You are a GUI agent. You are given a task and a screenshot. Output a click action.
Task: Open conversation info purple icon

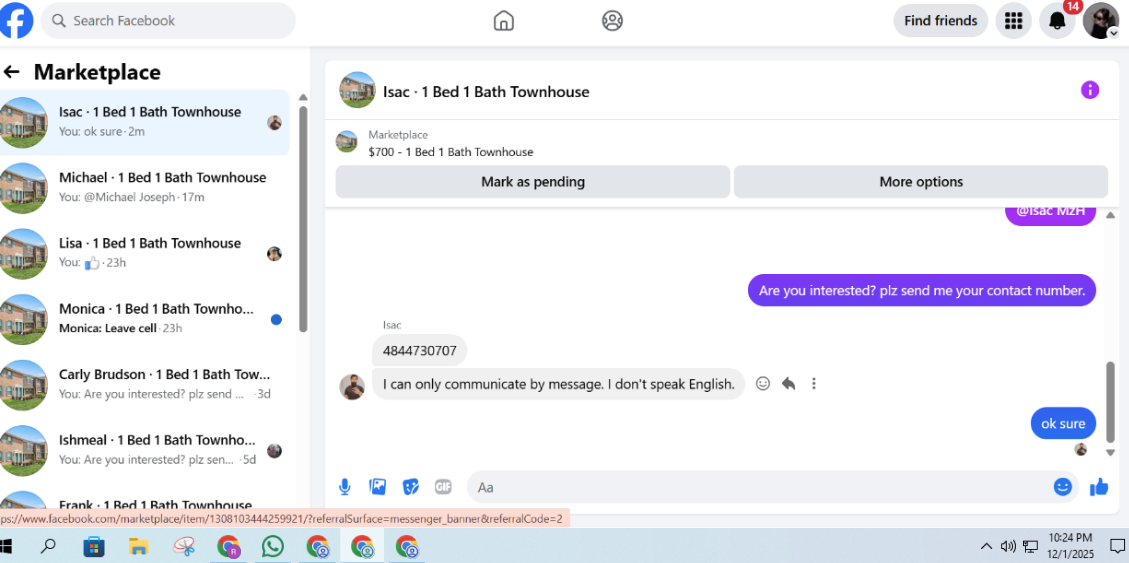pos(1090,90)
